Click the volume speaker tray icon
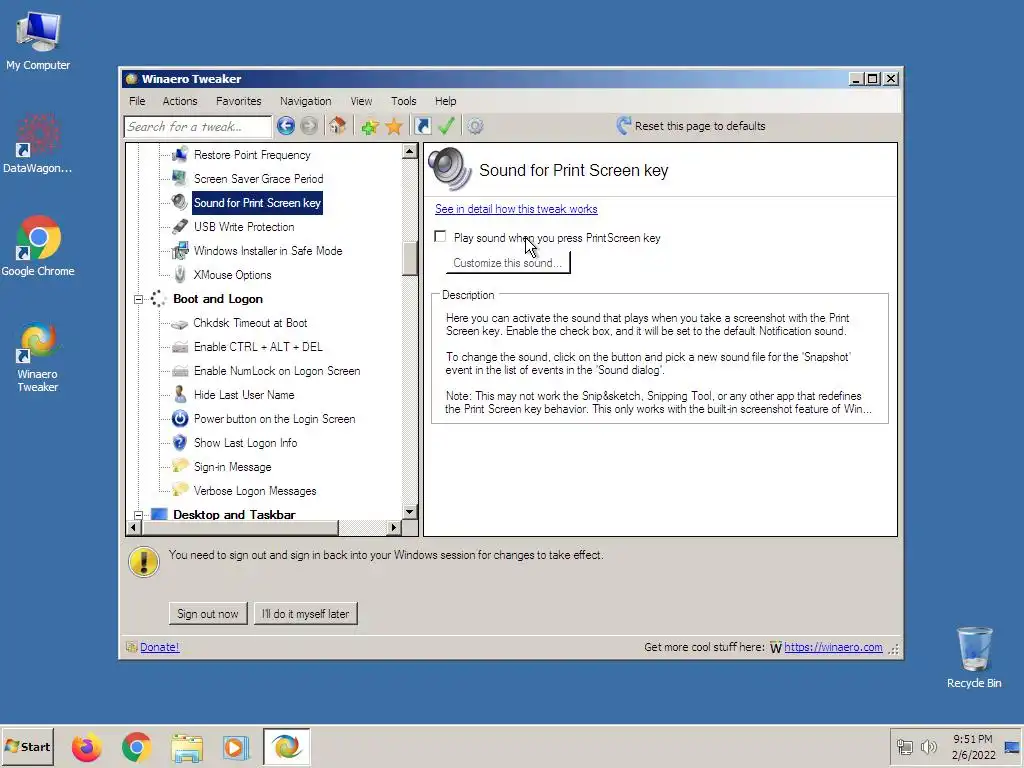 (929, 746)
